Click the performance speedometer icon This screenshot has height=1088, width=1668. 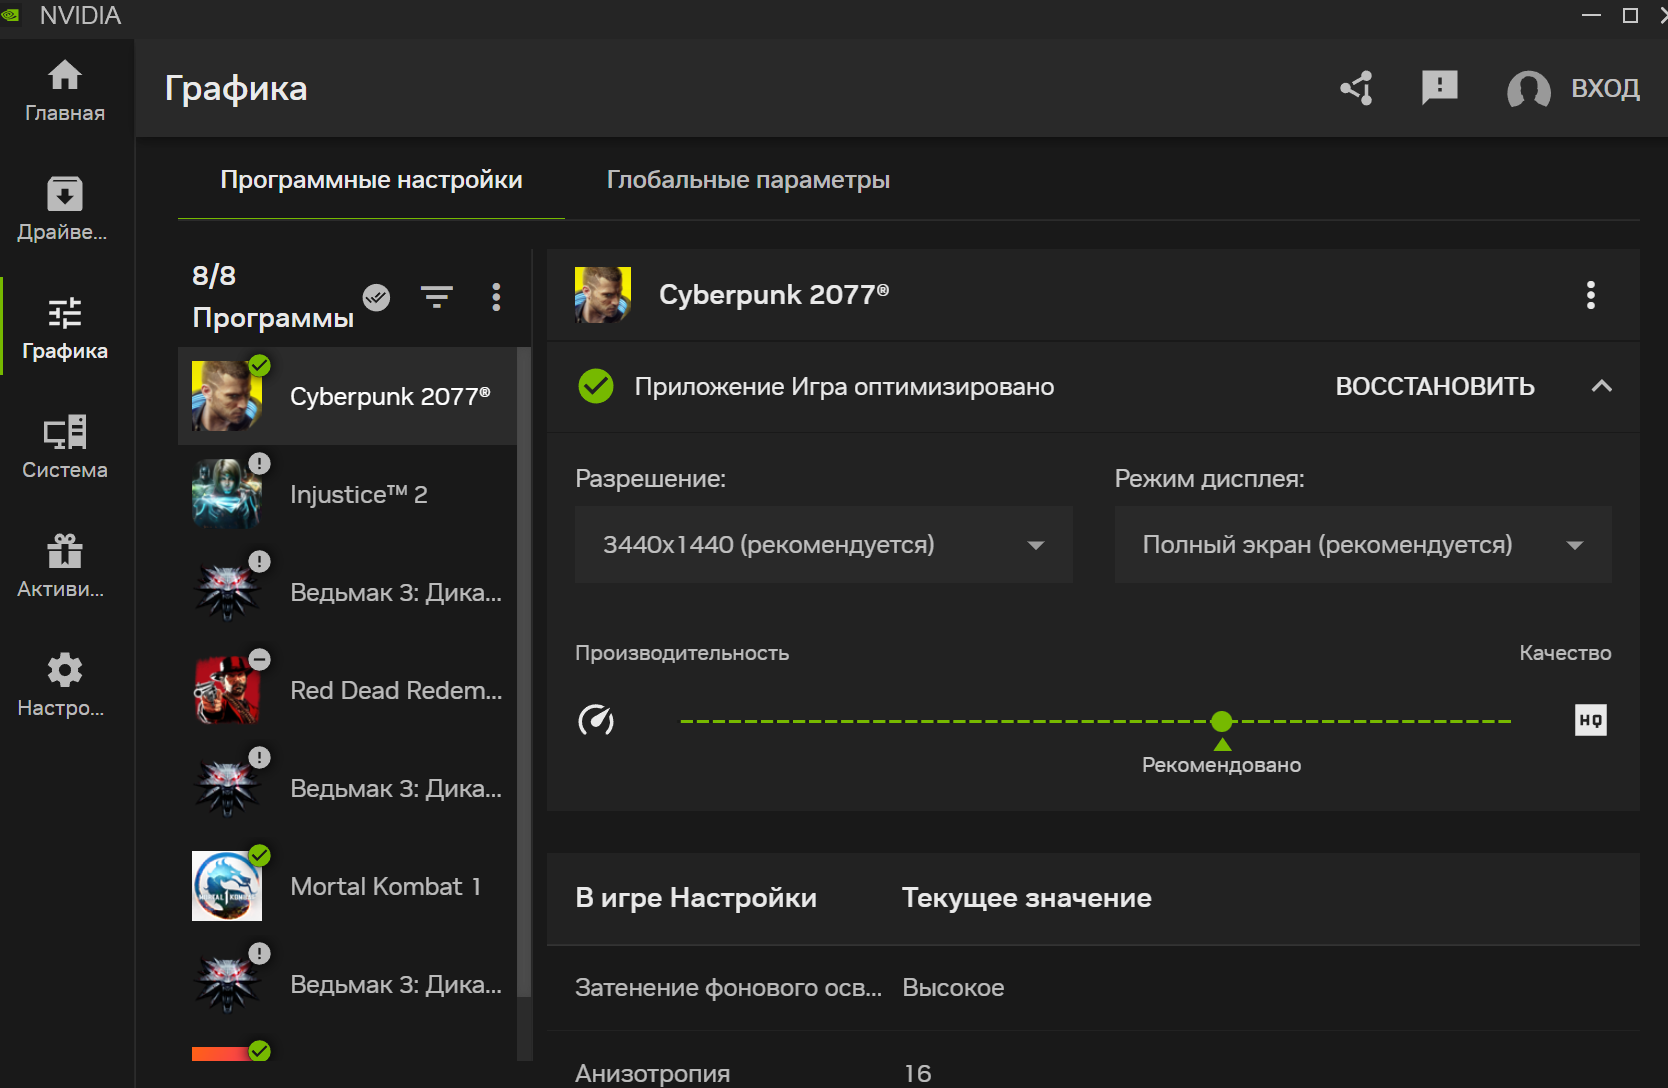click(x=596, y=720)
